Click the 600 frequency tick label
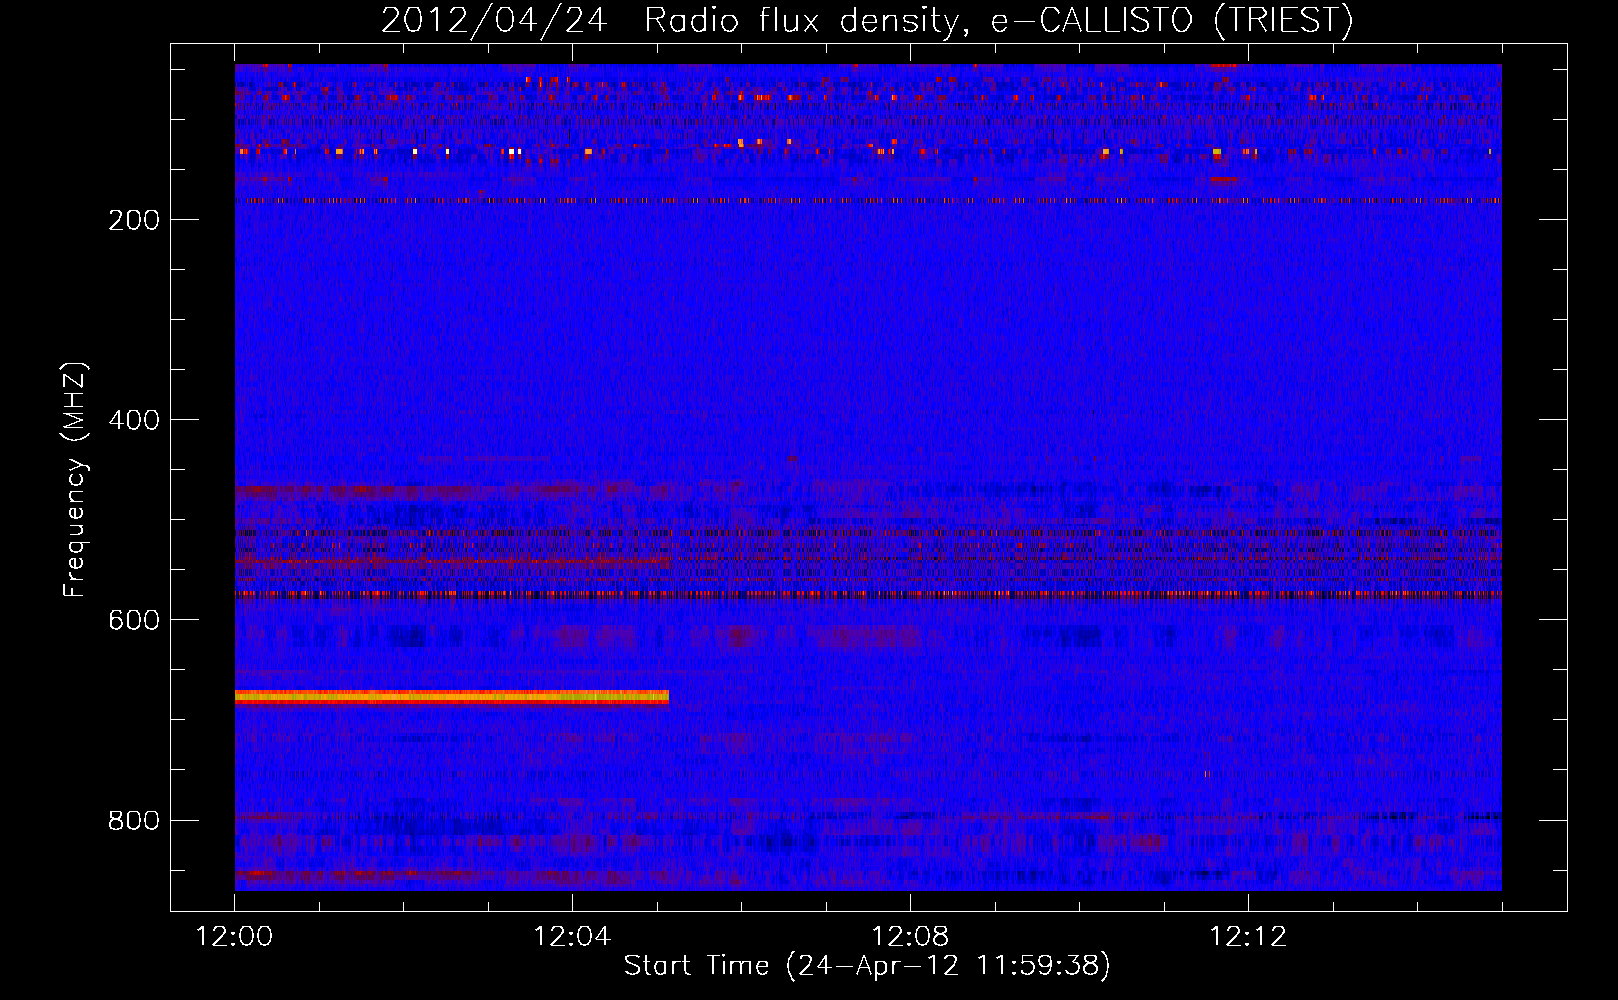Image resolution: width=1618 pixels, height=1000 pixels. click(134, 620)
